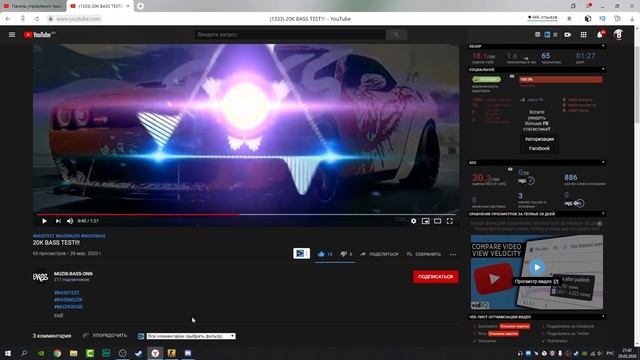Enable miniplayer mode
640x360 pixels.
coord(425,221)
